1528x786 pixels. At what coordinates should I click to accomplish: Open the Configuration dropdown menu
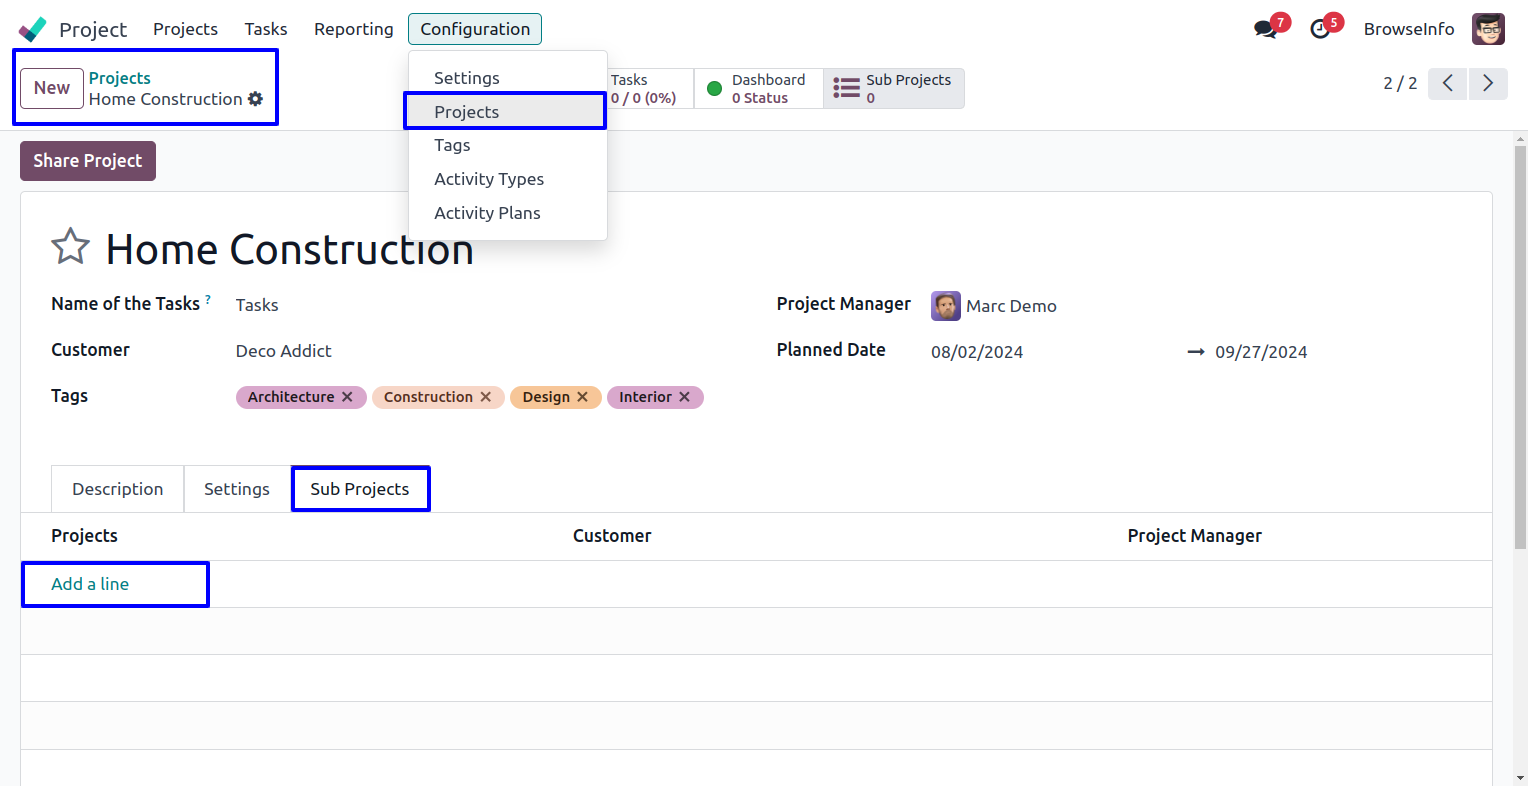[x=475, y=29]
